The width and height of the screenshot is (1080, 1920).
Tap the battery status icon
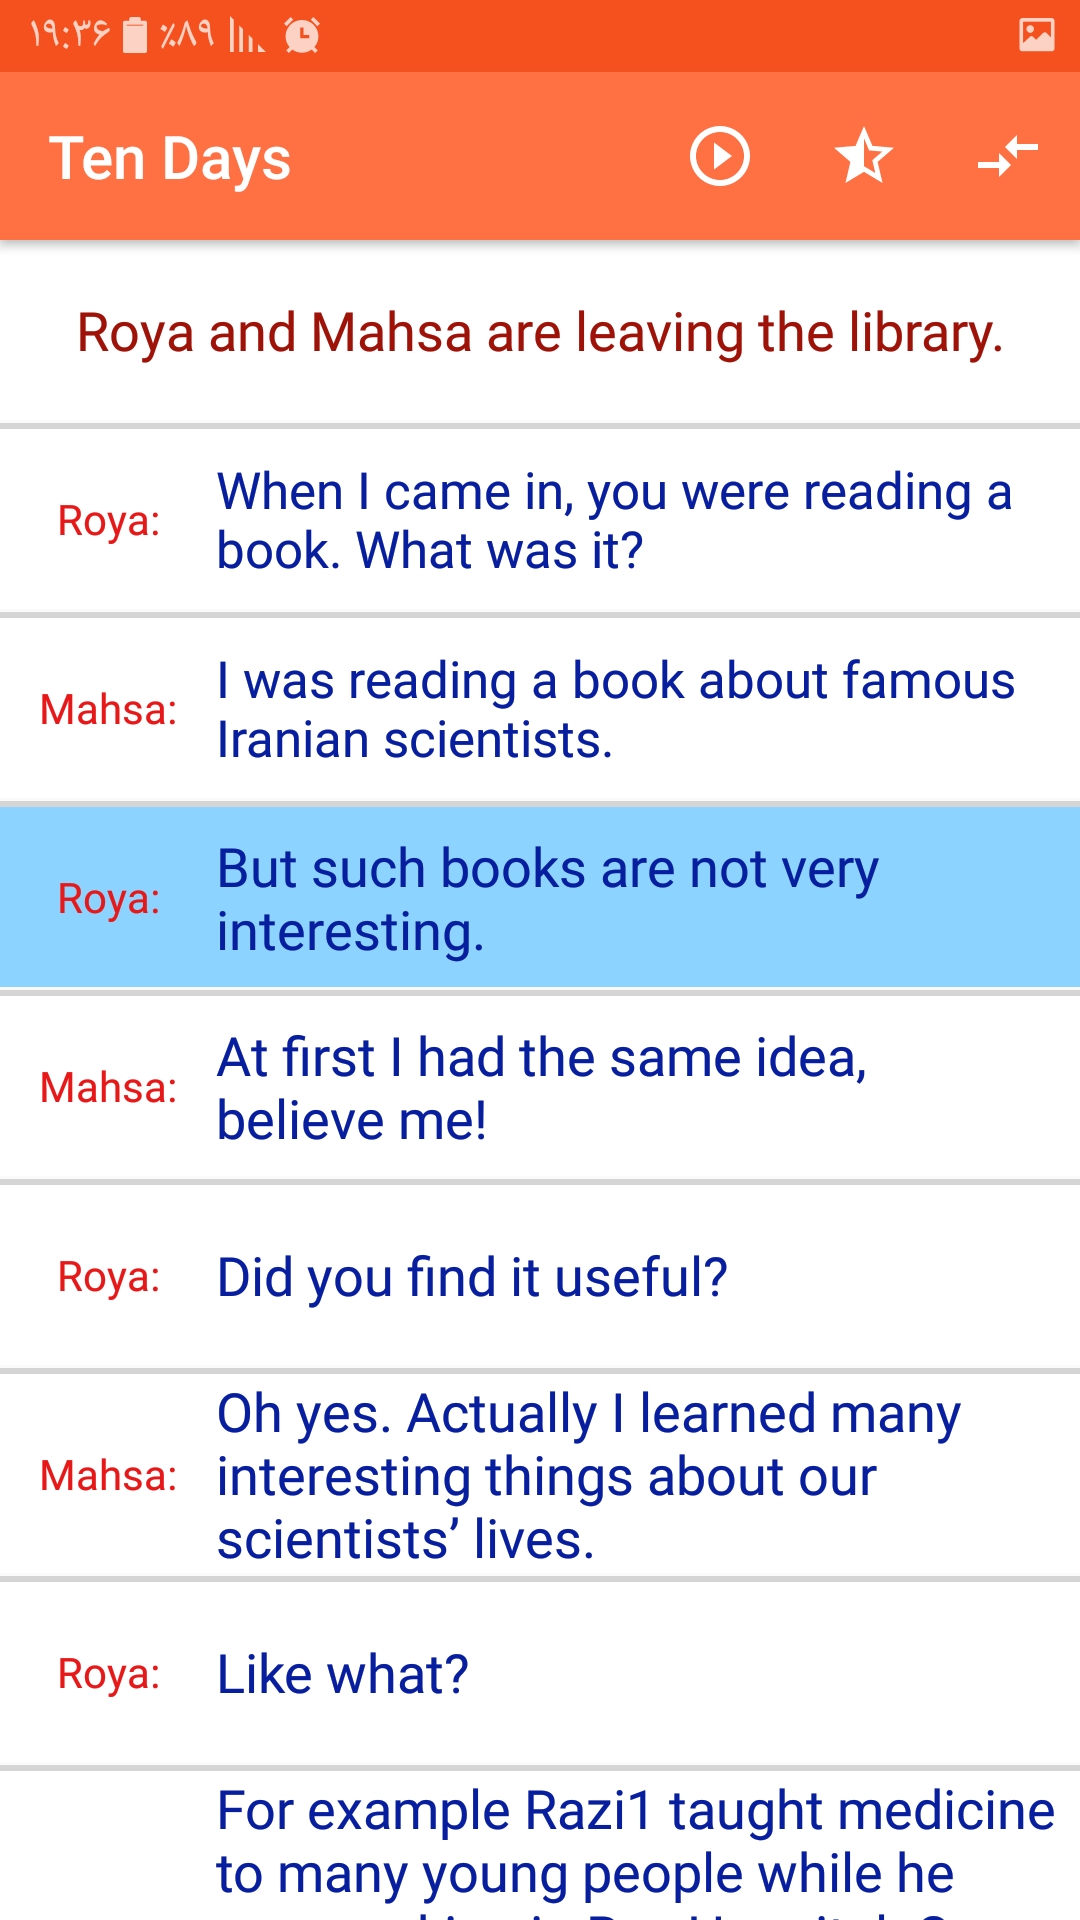coord(135,36)
